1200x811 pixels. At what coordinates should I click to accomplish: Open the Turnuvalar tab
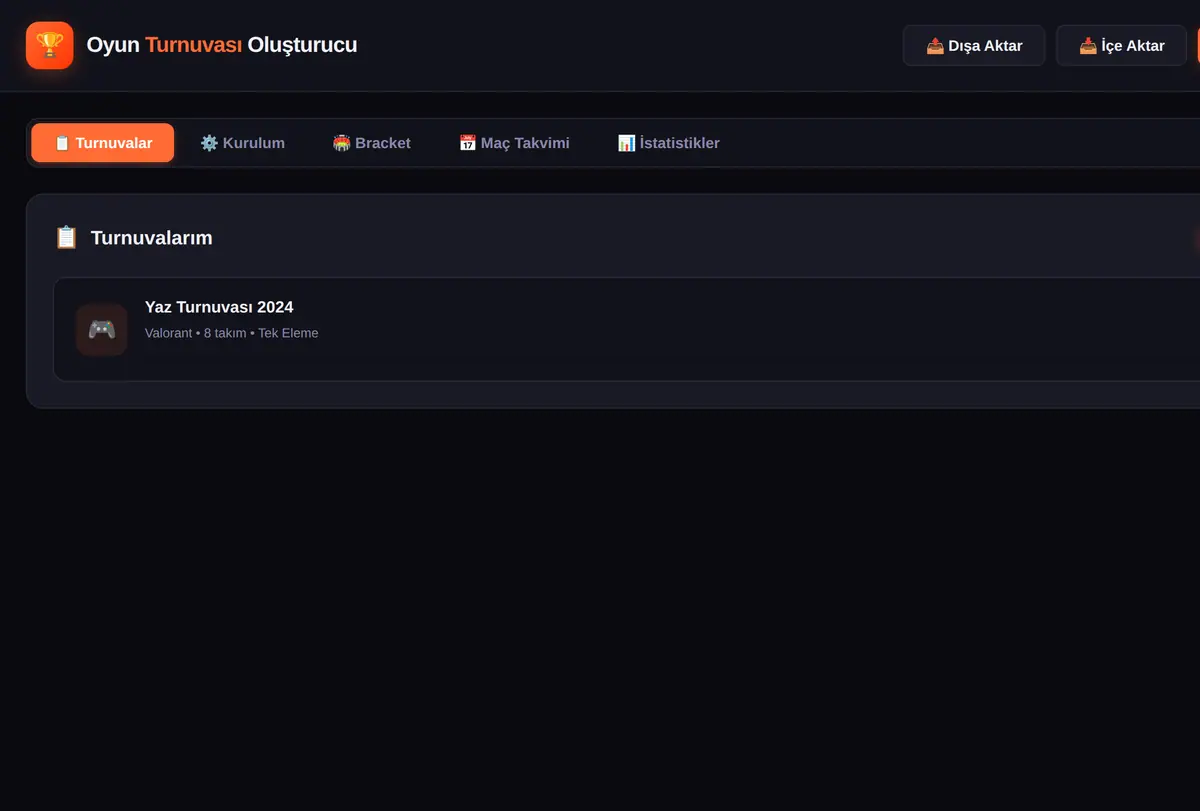click(103, 143)
